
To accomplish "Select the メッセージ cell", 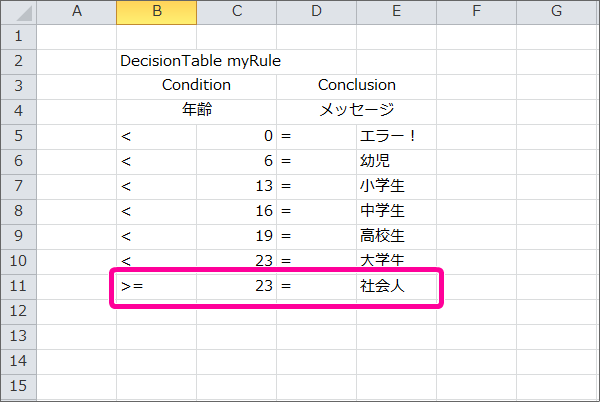I will click(356, 110).
